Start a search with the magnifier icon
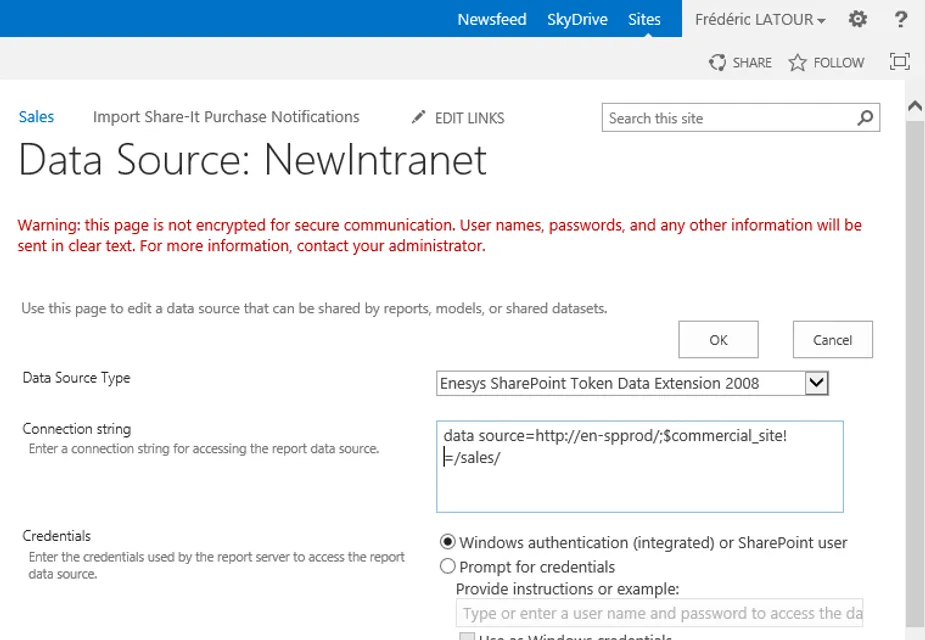This screenshot has height=640, width=925. (864, 117)
